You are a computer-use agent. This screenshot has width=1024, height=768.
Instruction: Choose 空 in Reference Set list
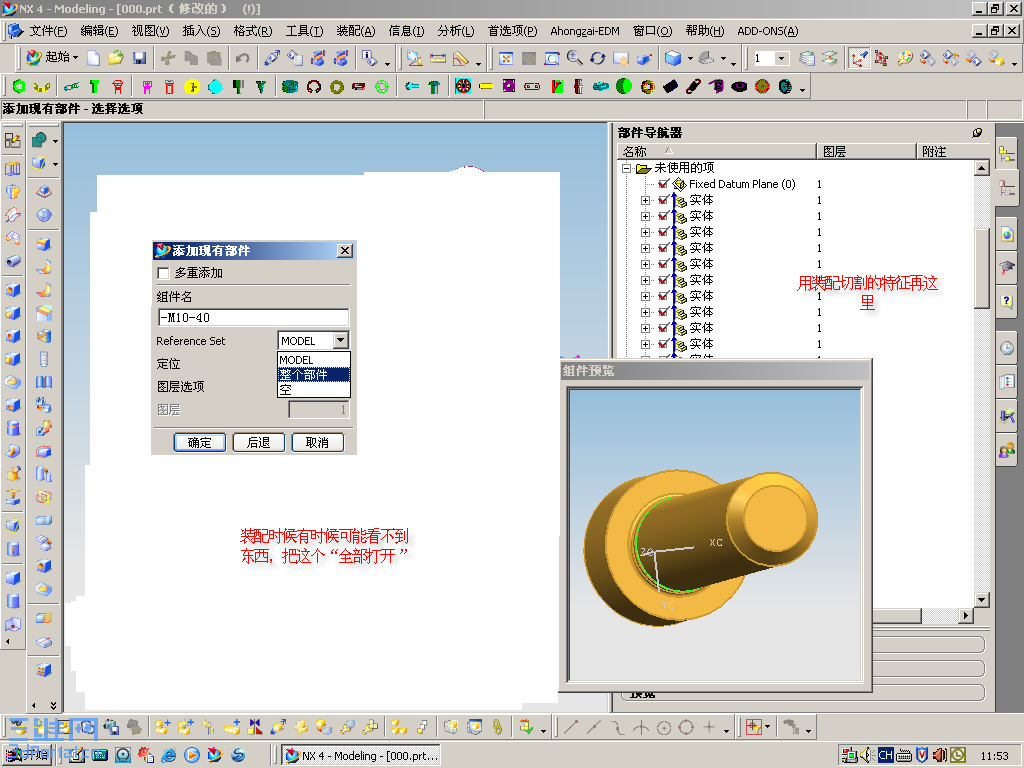click(x=313, y=390)
